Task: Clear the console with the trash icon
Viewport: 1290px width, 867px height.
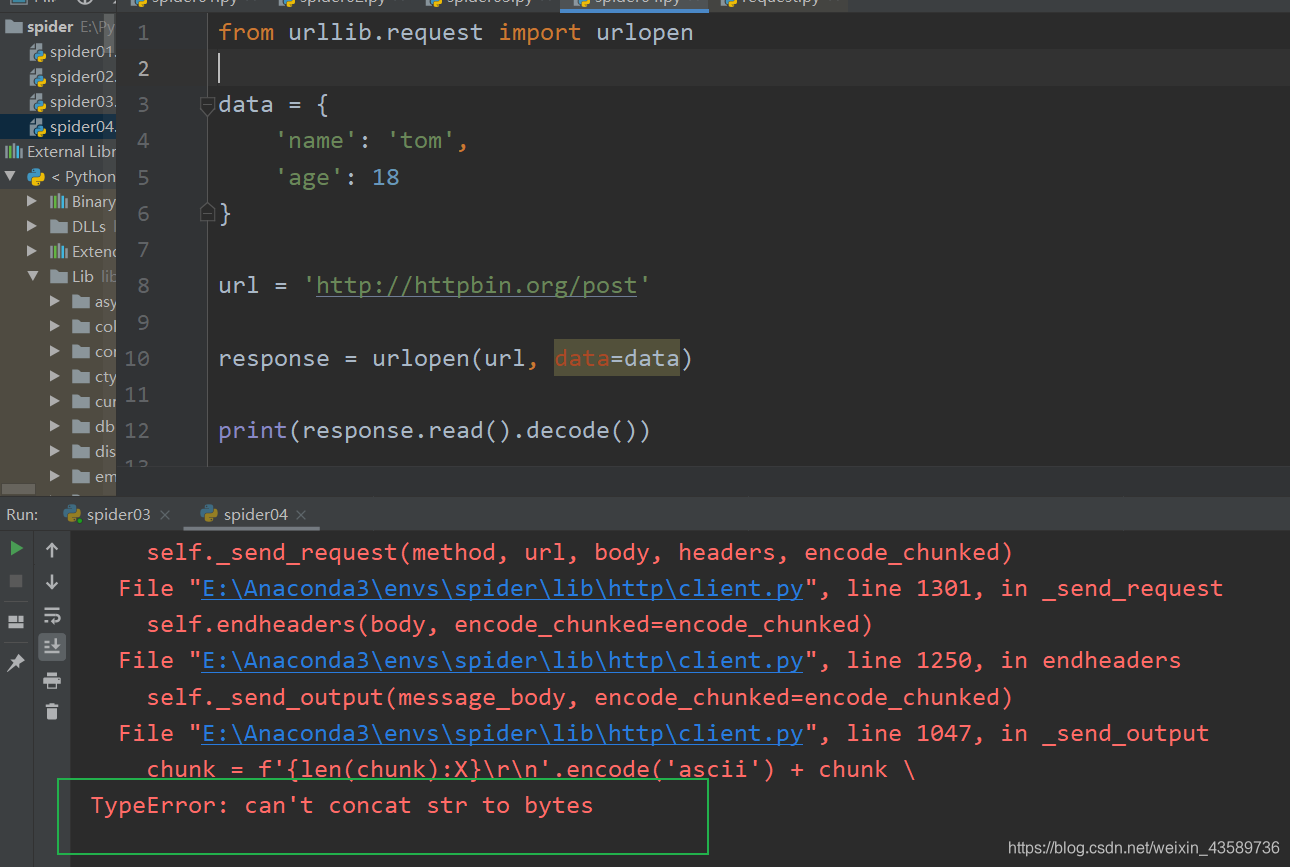Action: (x=52, y=712)
